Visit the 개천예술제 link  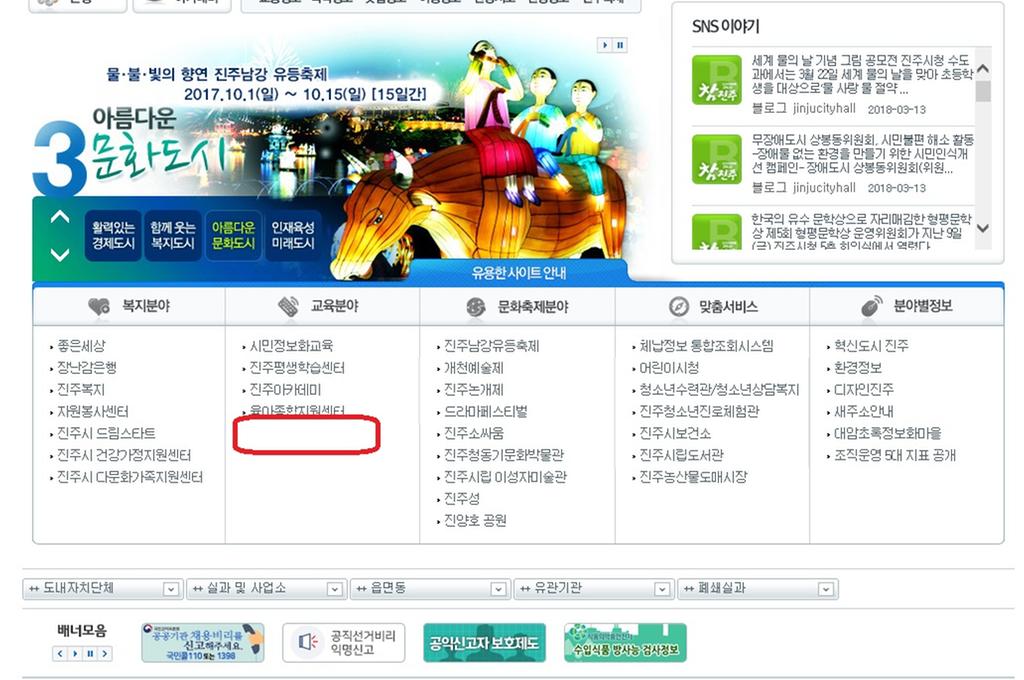pyautogui.click(x=473, y=368)
